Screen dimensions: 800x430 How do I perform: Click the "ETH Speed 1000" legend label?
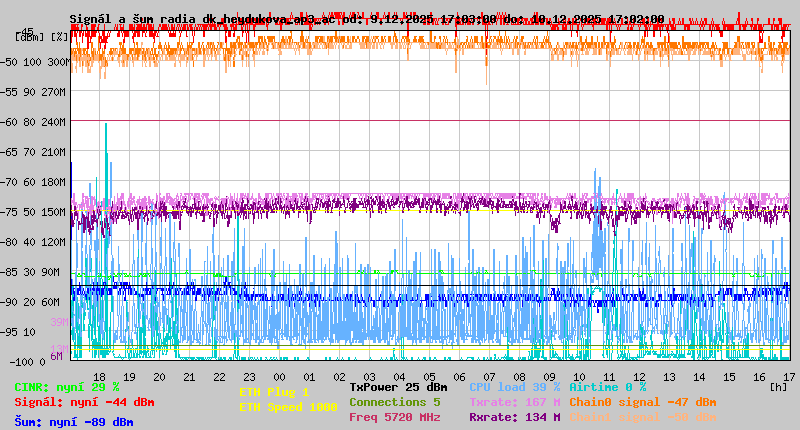coord(288,407)
